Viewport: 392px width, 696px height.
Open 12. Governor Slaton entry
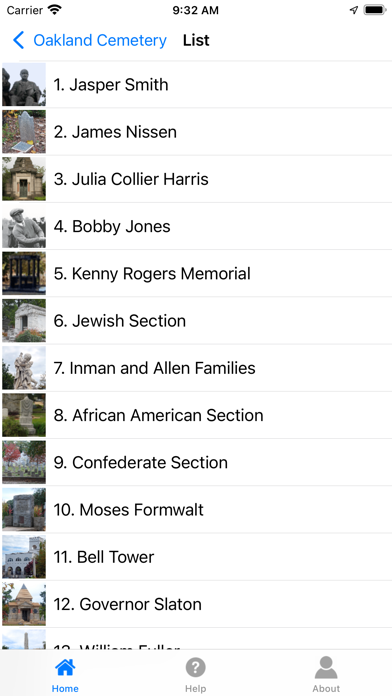(196, 604)
